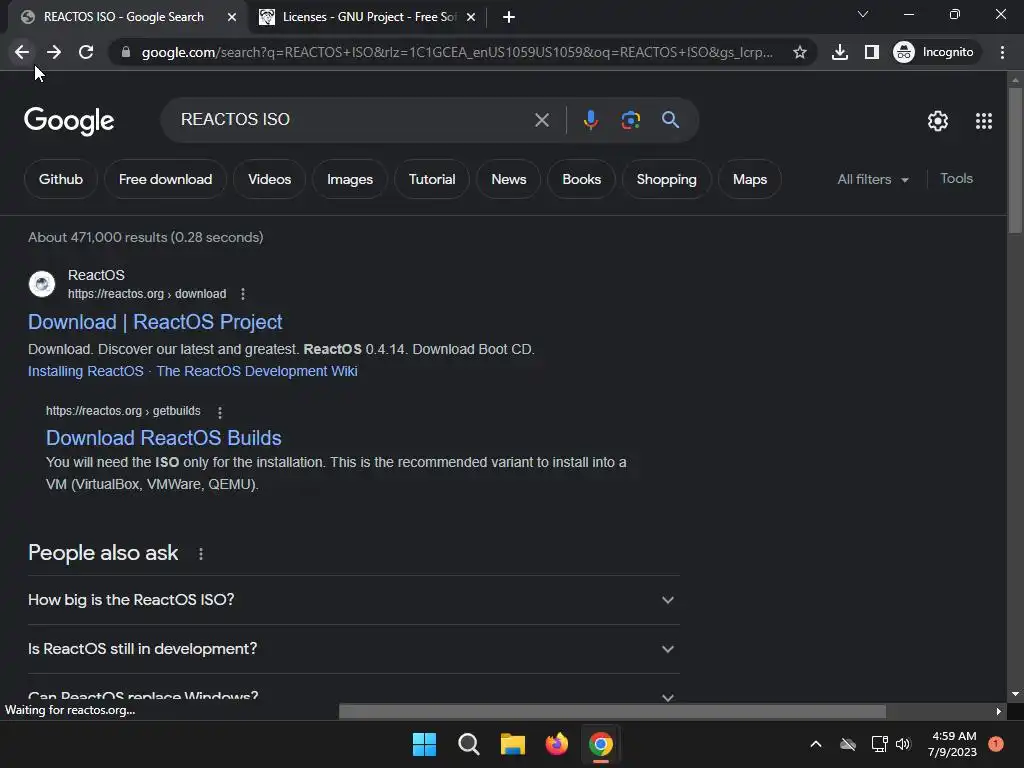Open Download | ReactOS Project link
The image size is (1024, 768).
tap(155, 322)
